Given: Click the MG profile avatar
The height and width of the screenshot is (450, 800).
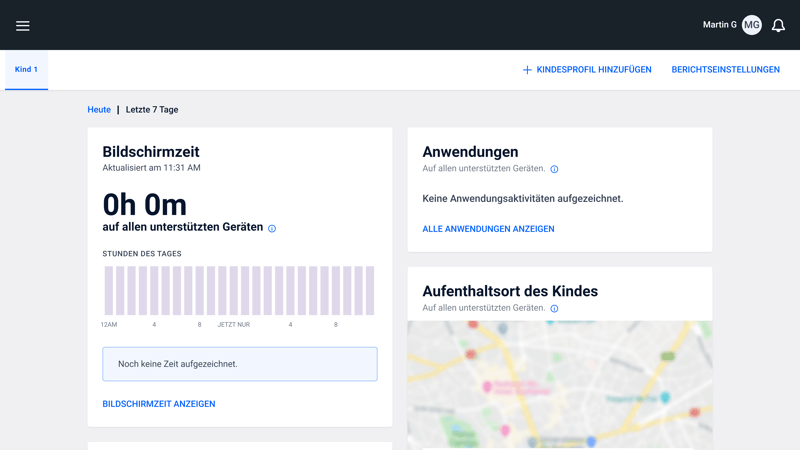Looking at the screenshot, I should pos(751,25).
